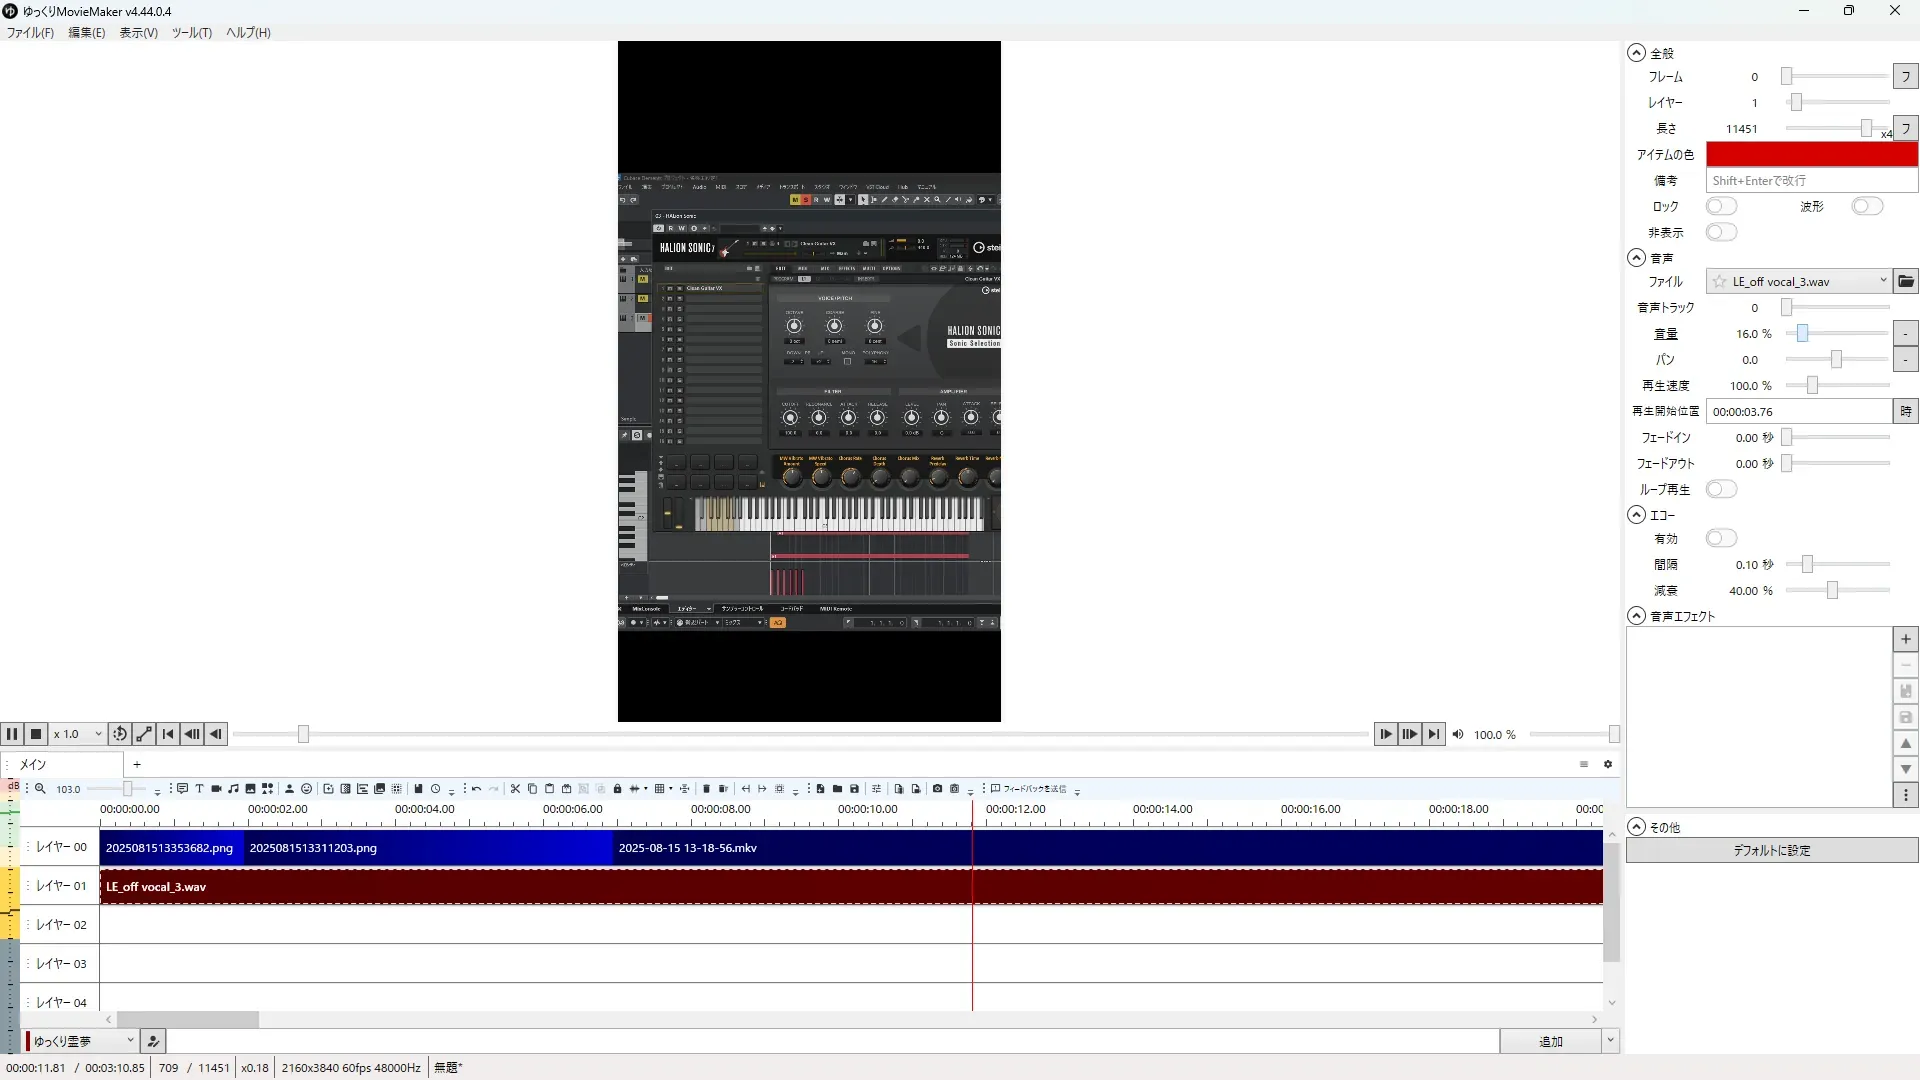Add a text item from the timeline toolbar
The image size is (1920, 1080).
[x=199, y=789]
